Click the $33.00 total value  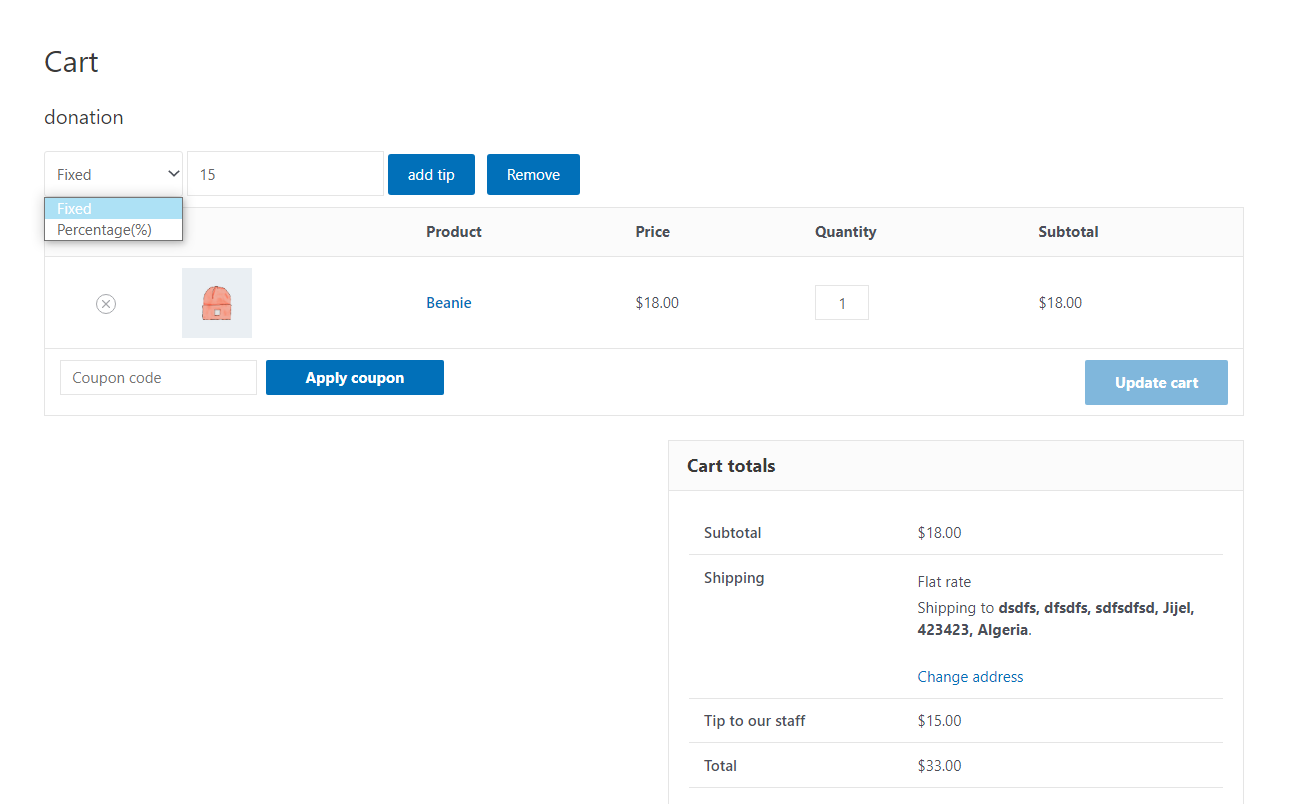click(939, 766)
